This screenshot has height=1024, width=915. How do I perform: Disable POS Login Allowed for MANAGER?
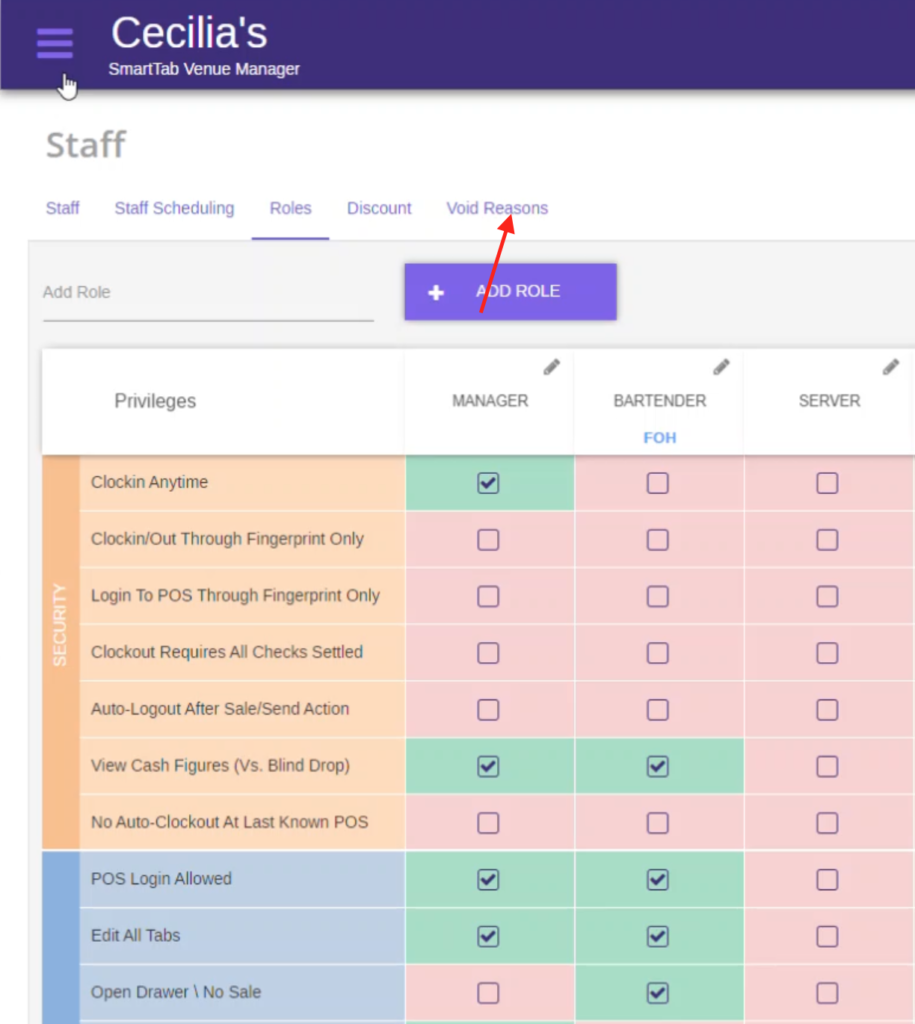488,880
